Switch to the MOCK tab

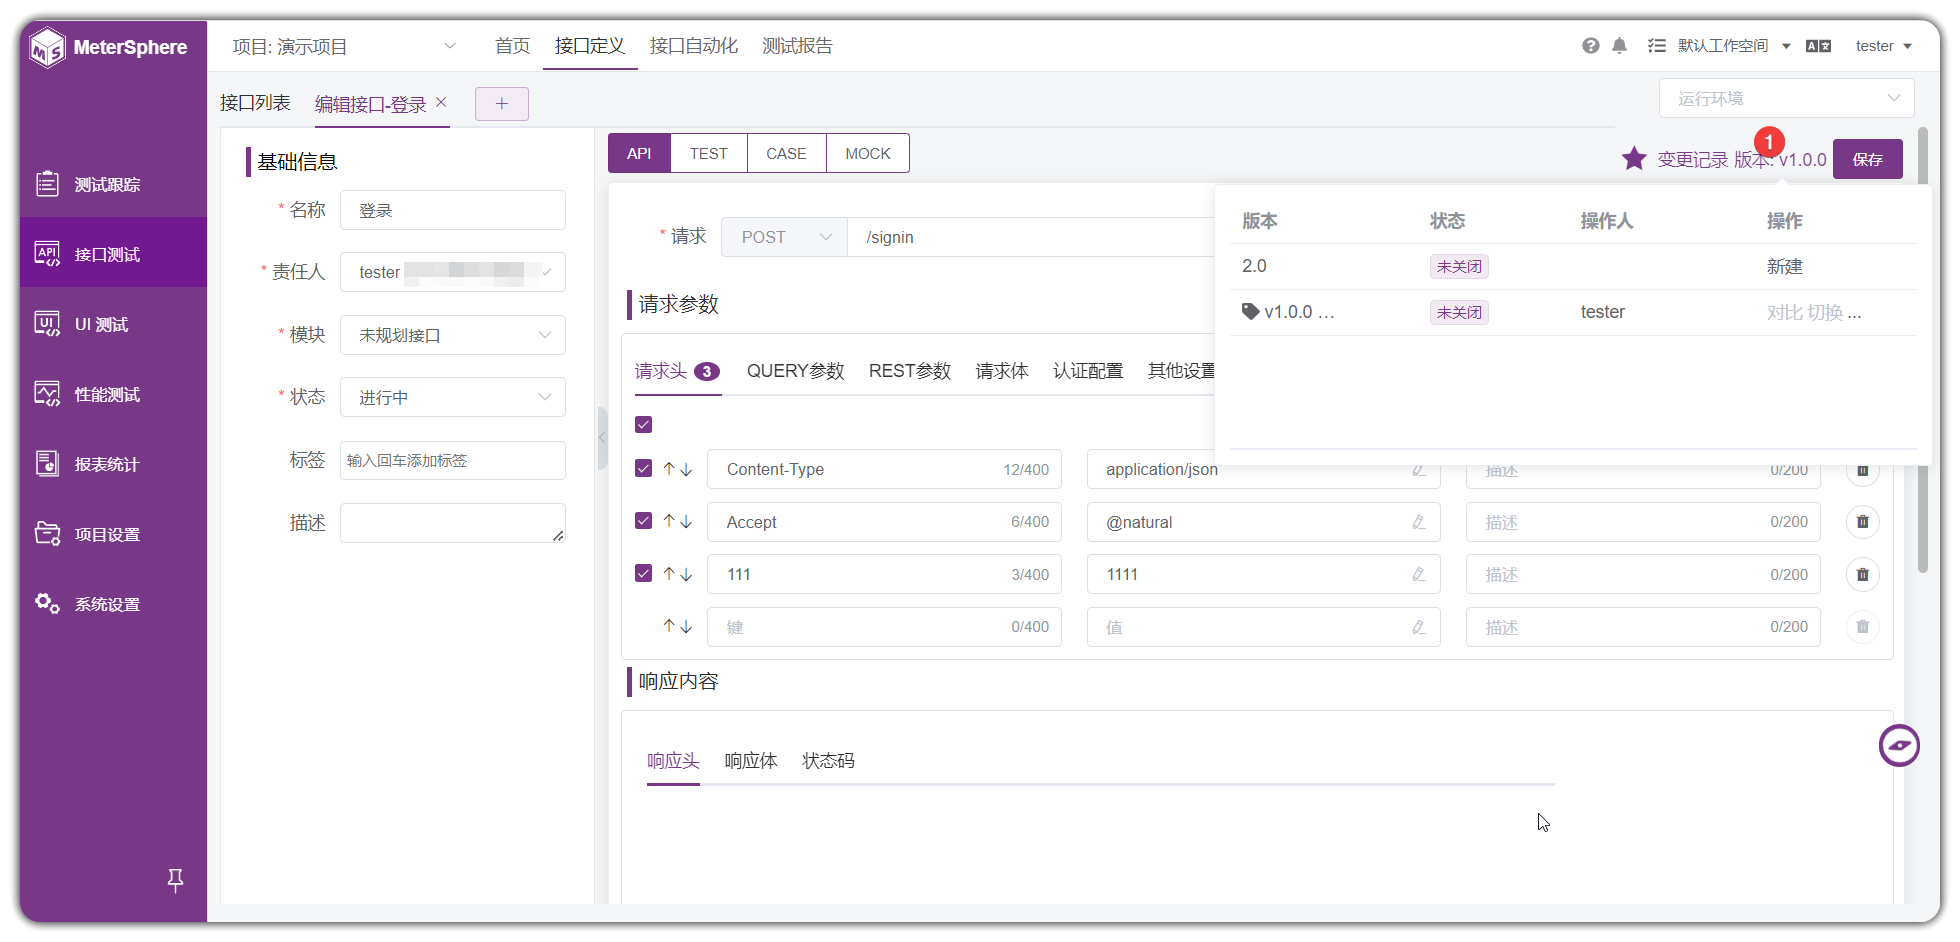click(x=867, y=153)
